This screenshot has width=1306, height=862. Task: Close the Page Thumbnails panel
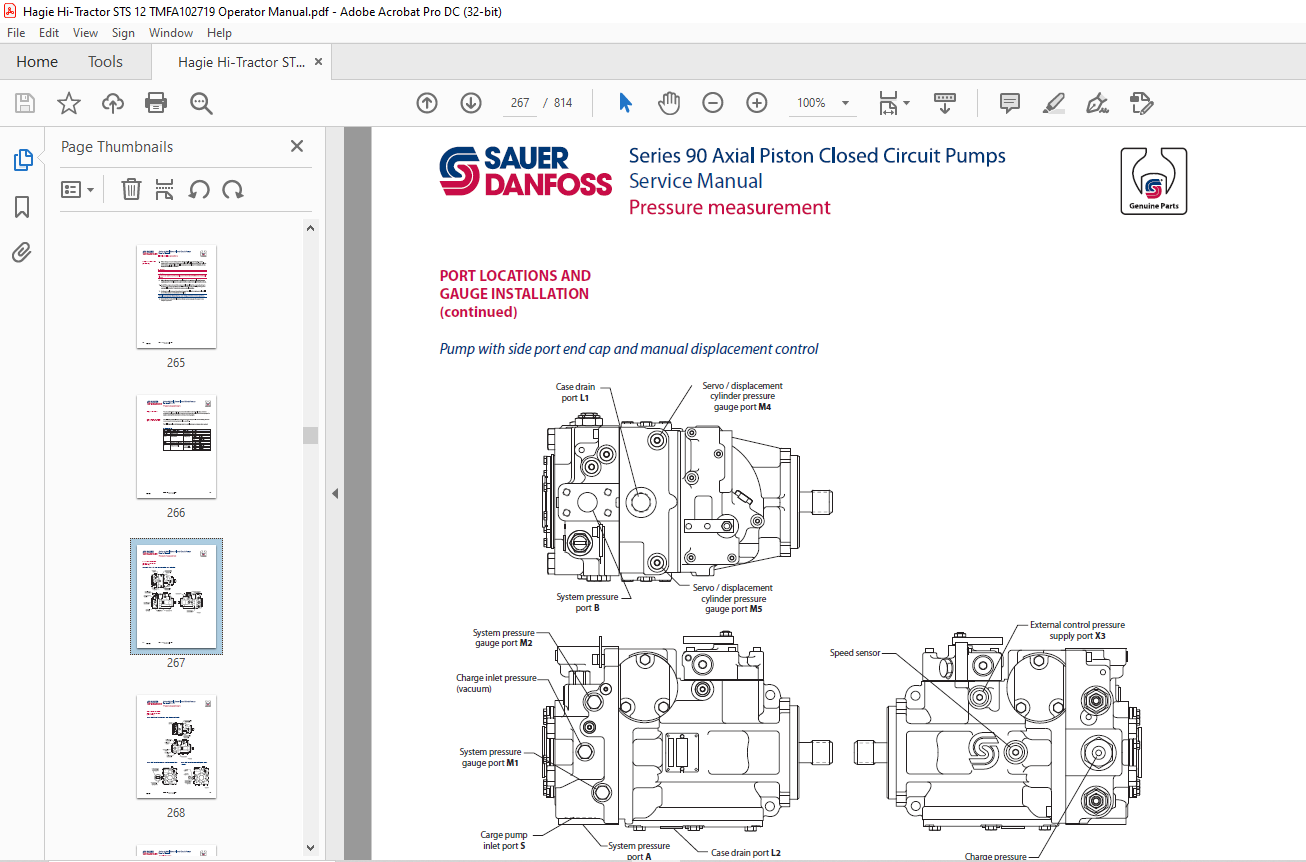(x=297, y=146)
